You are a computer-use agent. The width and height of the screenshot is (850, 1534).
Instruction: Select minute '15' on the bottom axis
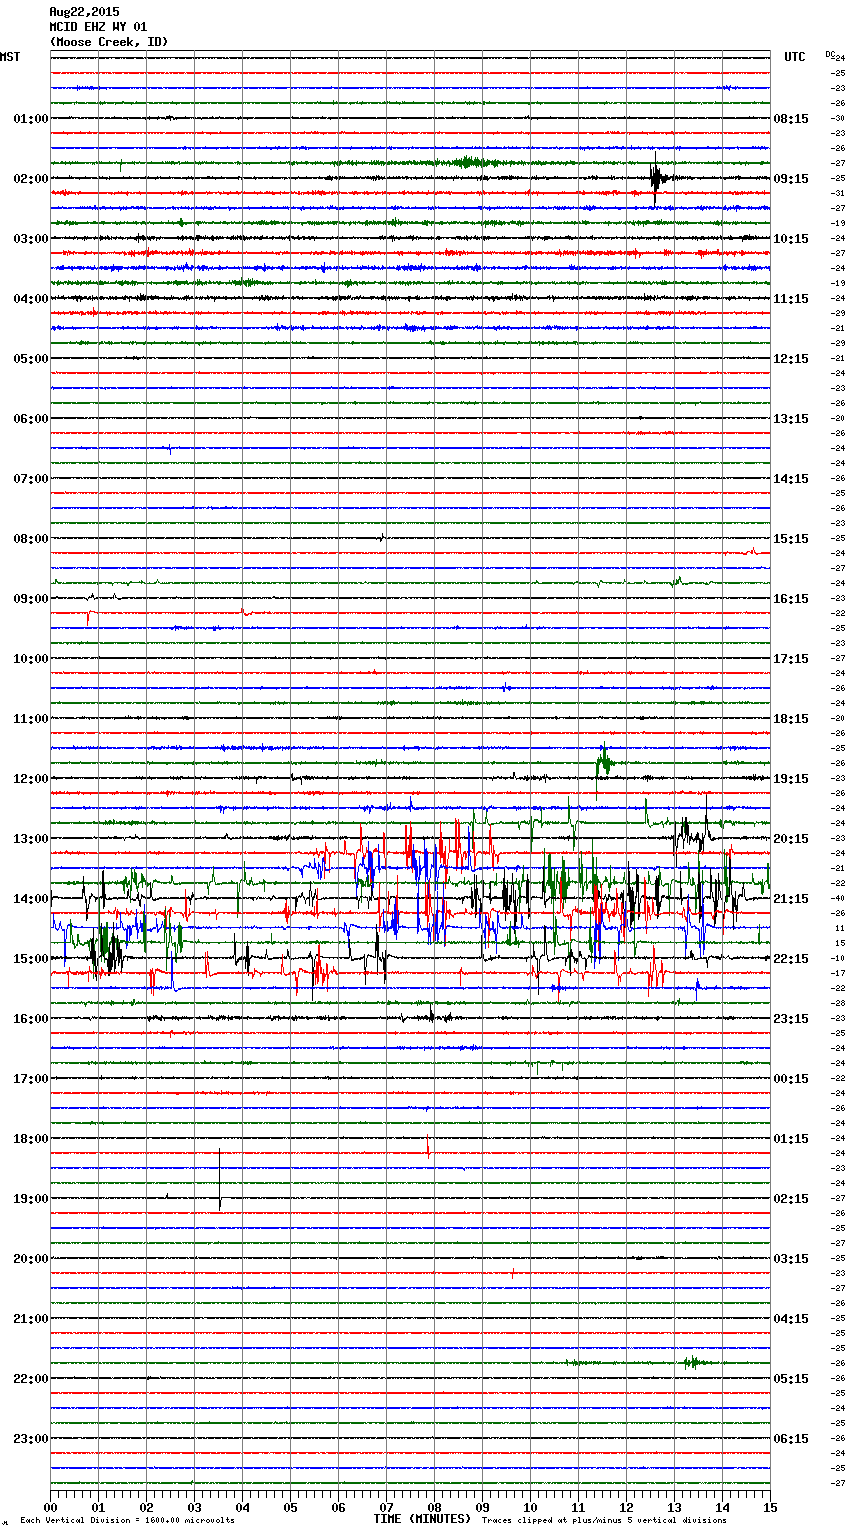point(770,1507)
